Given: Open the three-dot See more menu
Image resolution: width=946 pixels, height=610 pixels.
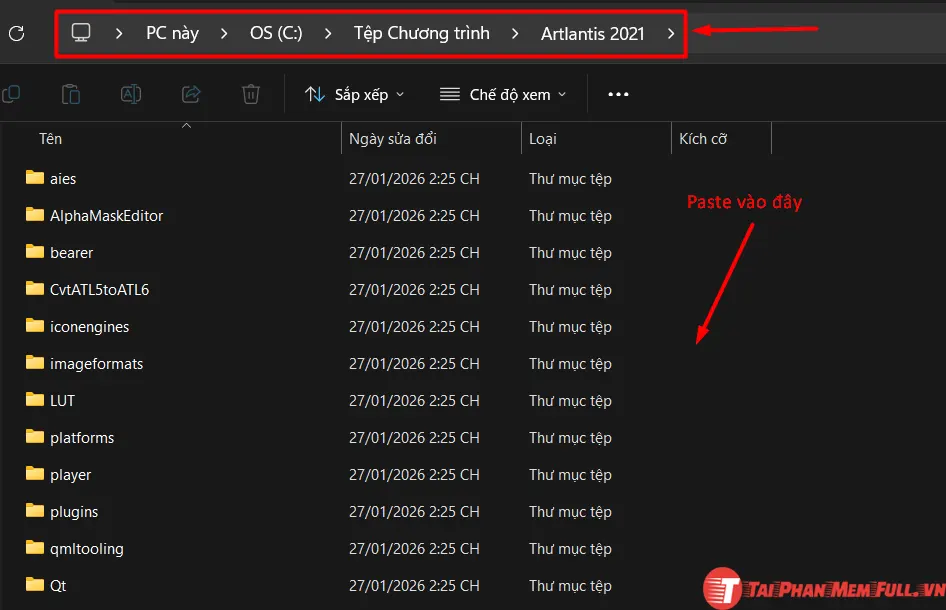Looking at the screenshot, I should pyautogui.click(x=618, y=94).
